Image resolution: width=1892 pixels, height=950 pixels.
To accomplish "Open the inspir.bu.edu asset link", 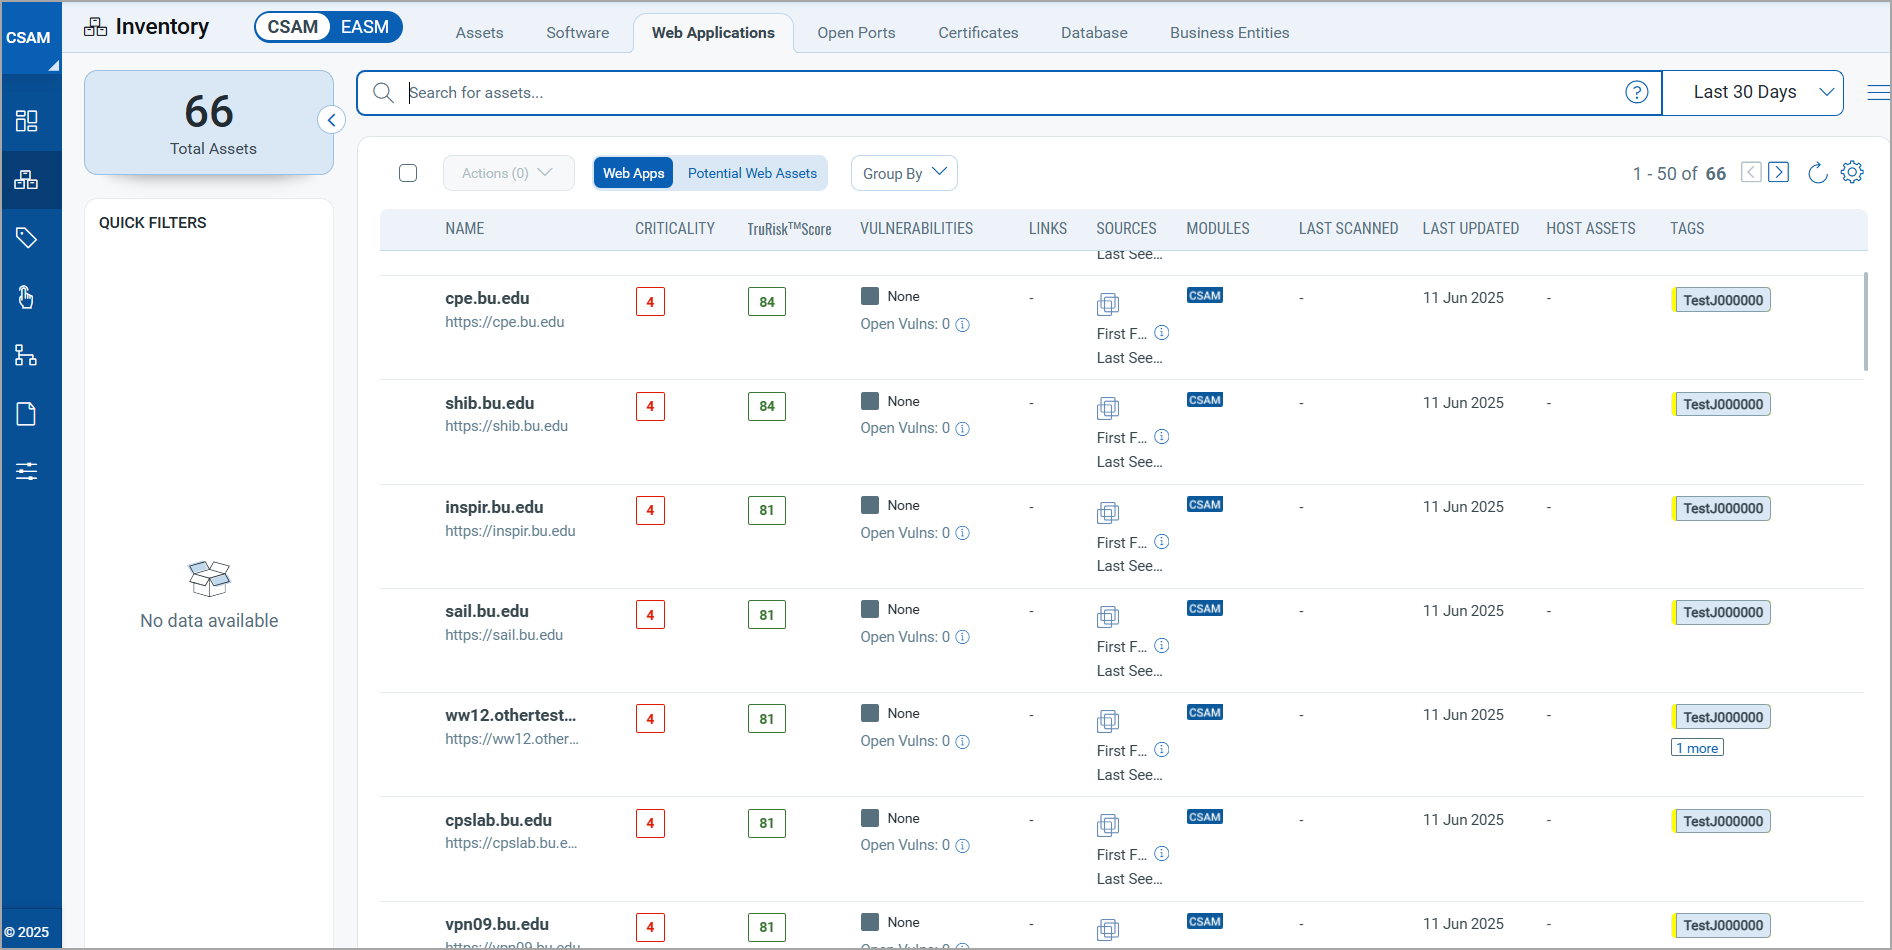I will click(494, 507).
